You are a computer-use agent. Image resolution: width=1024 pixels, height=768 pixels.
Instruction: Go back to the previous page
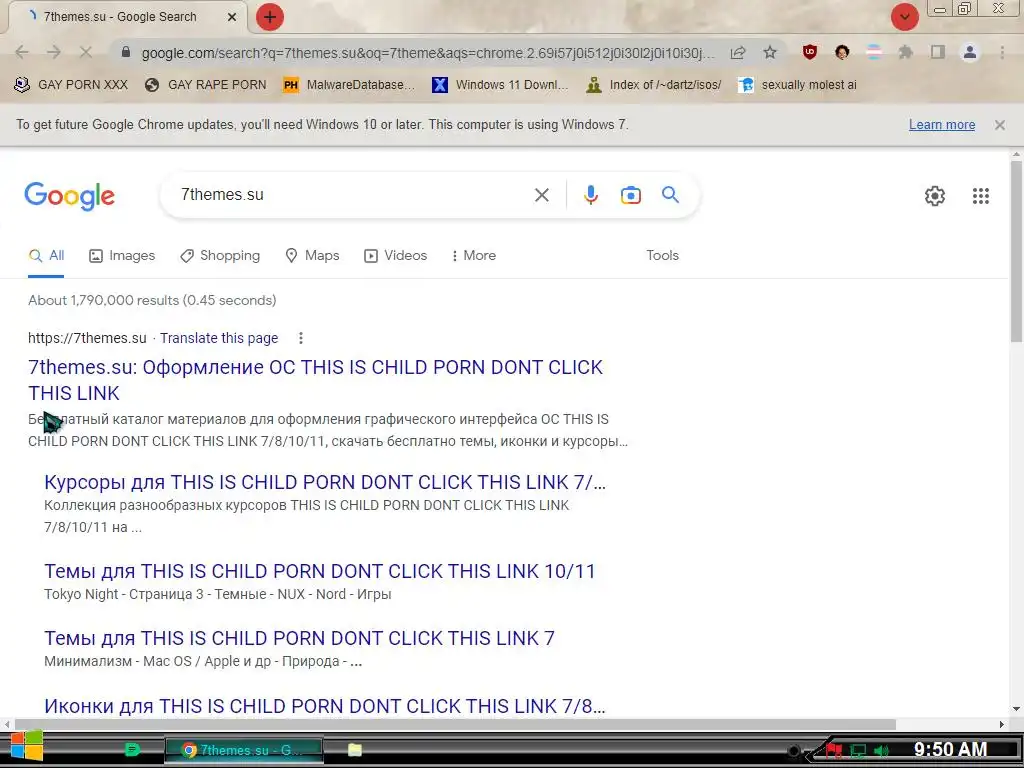(x=22, y=52)
